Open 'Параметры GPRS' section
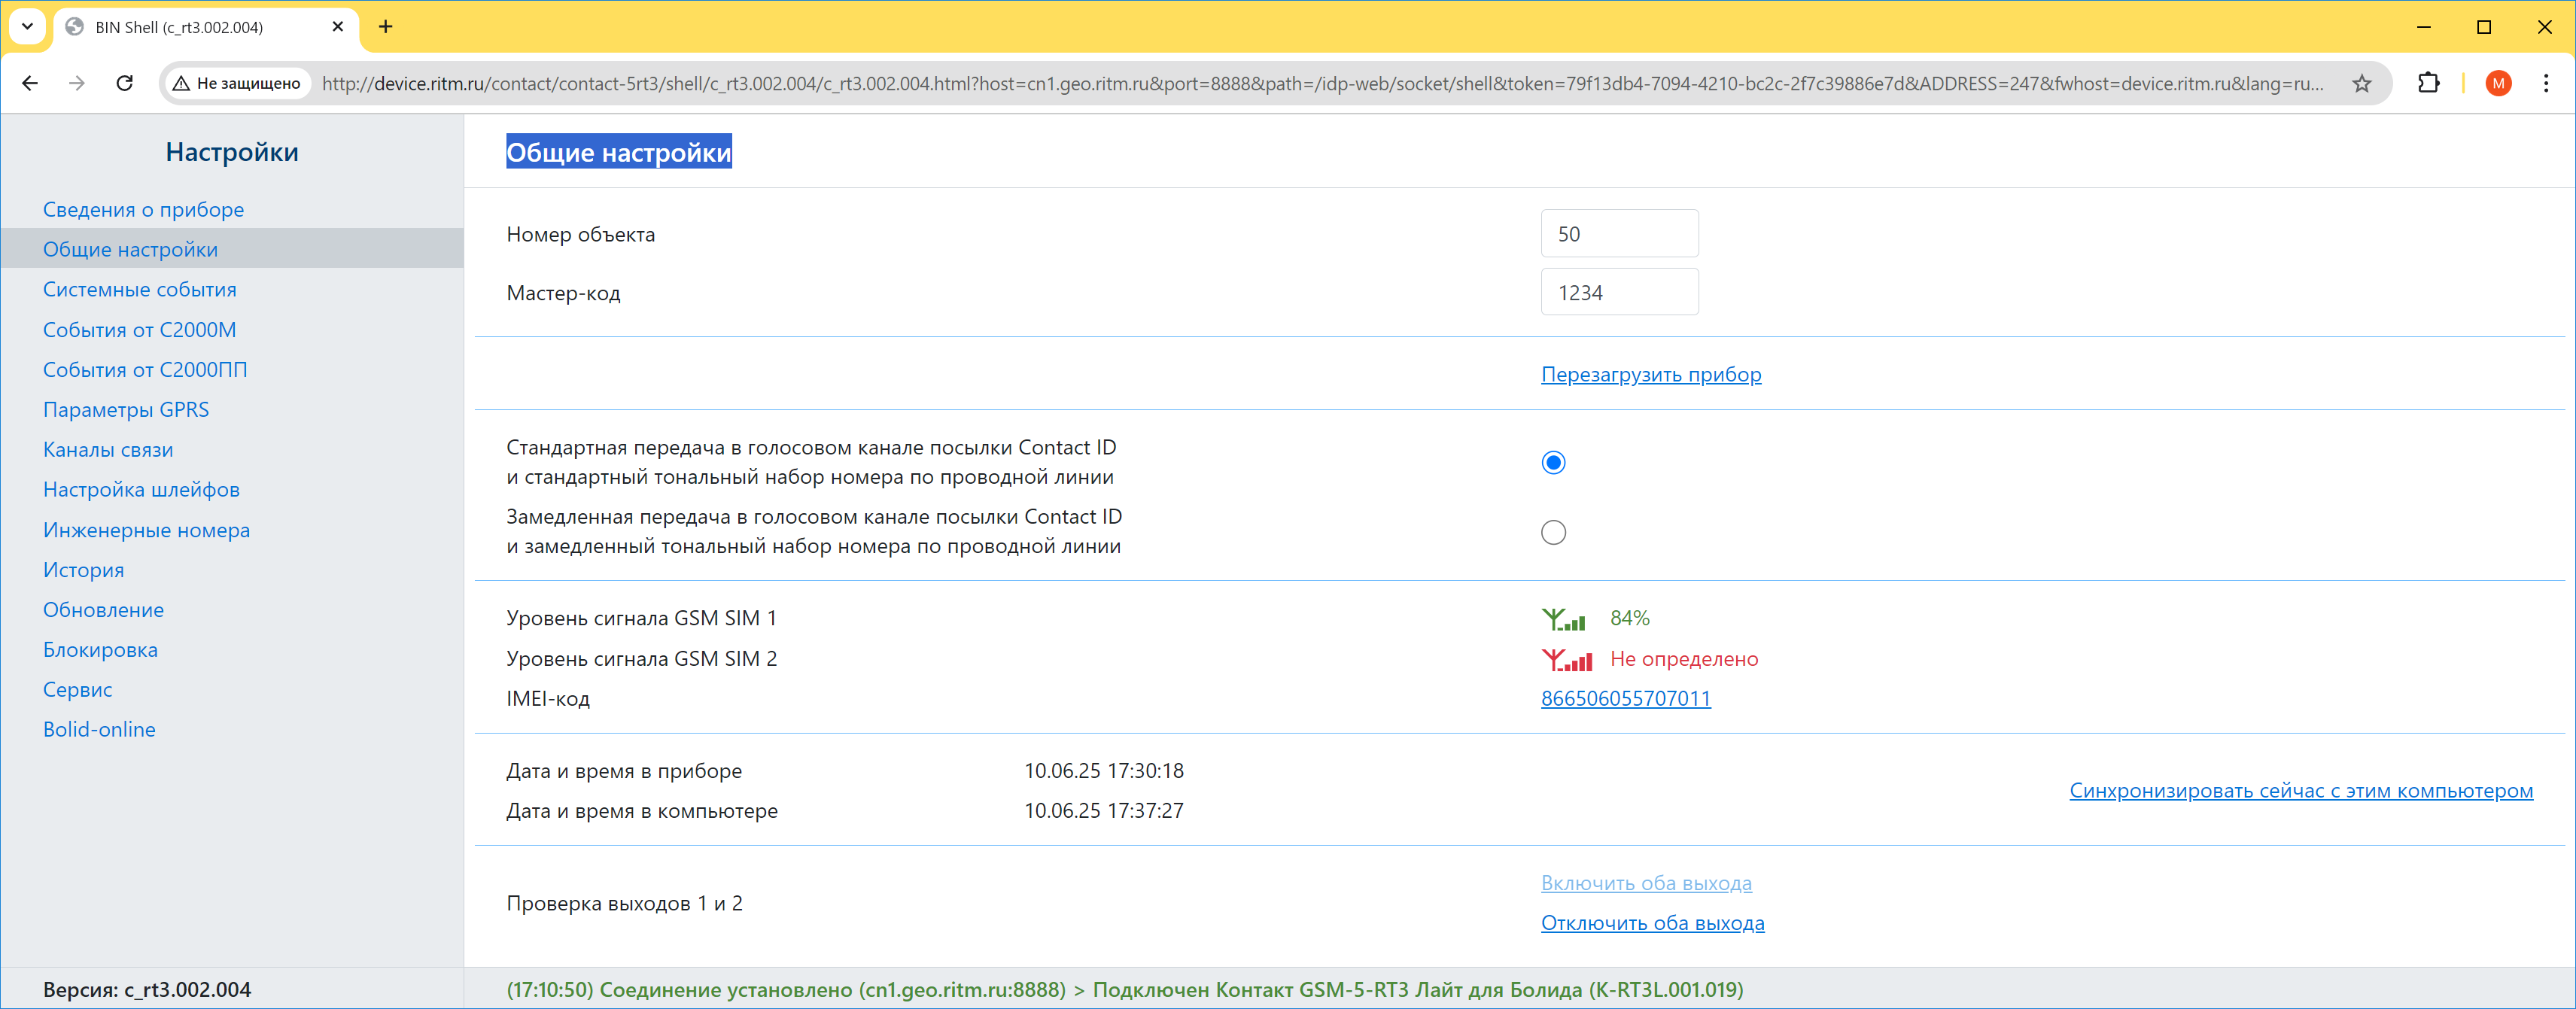 click(x=126, y=409)
